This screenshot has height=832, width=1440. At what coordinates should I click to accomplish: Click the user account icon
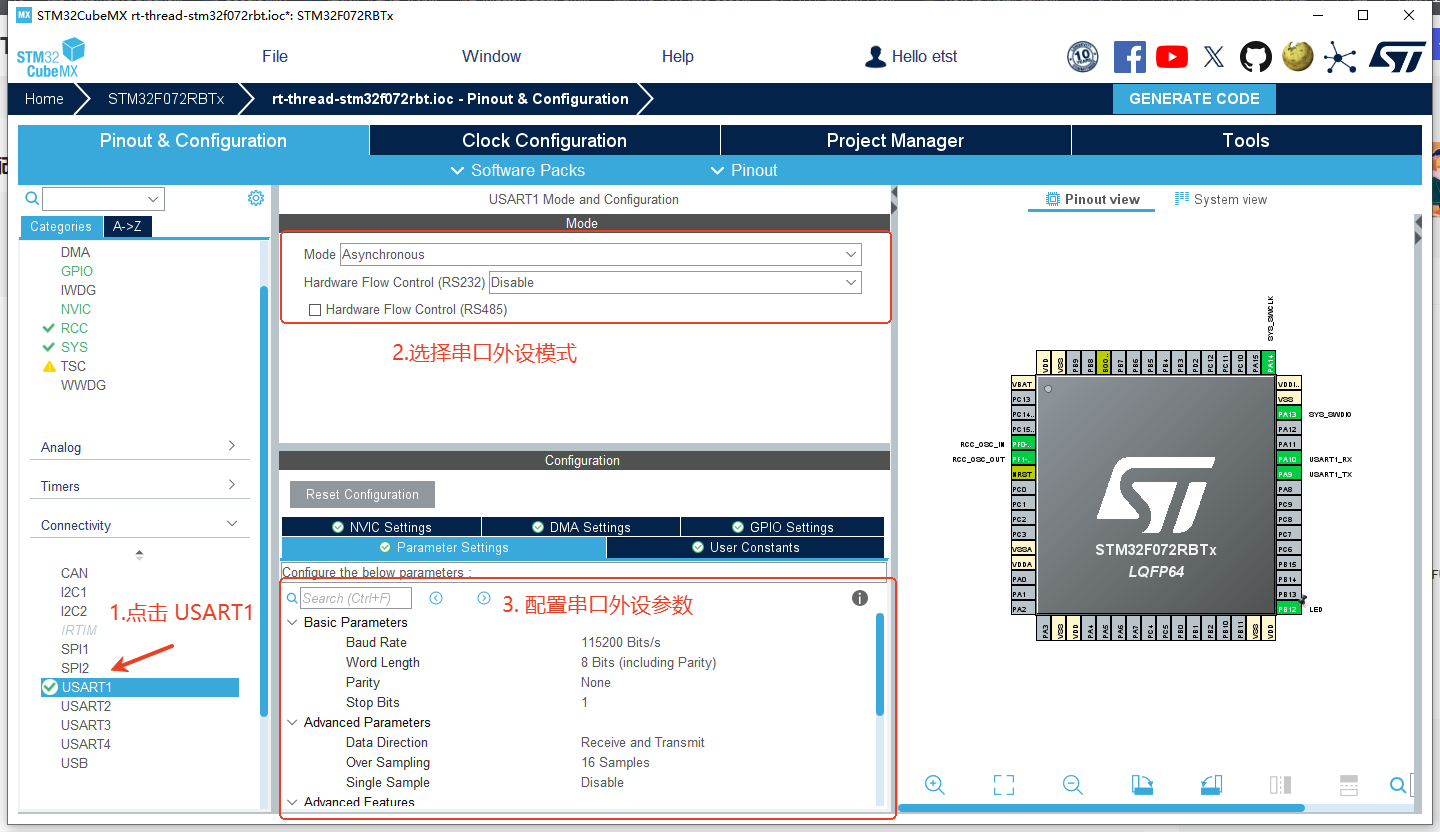[876, 57]
